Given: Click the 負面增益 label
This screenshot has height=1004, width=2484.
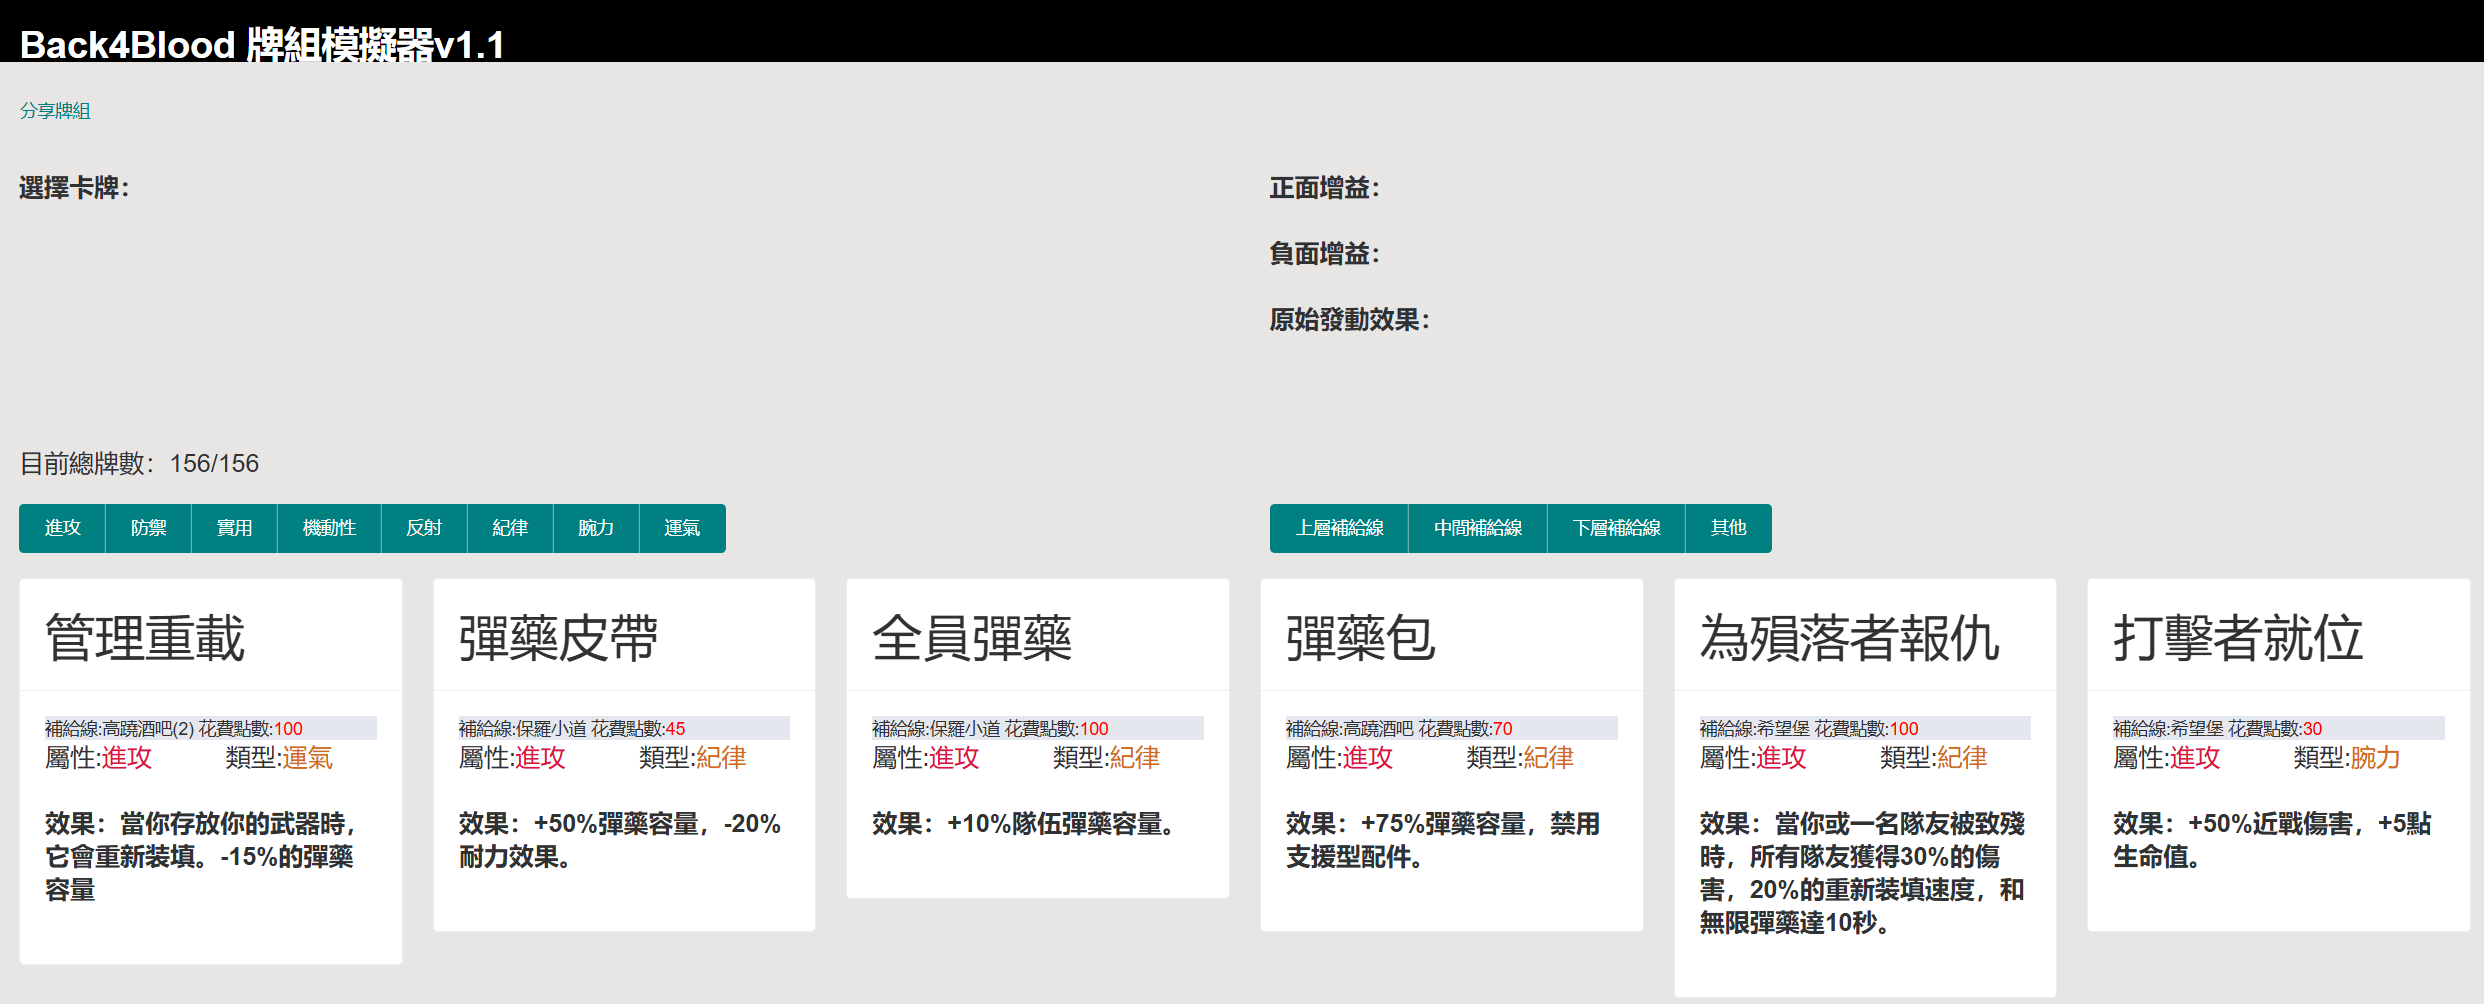Looking at the screenshot, I should [1324, 254].
